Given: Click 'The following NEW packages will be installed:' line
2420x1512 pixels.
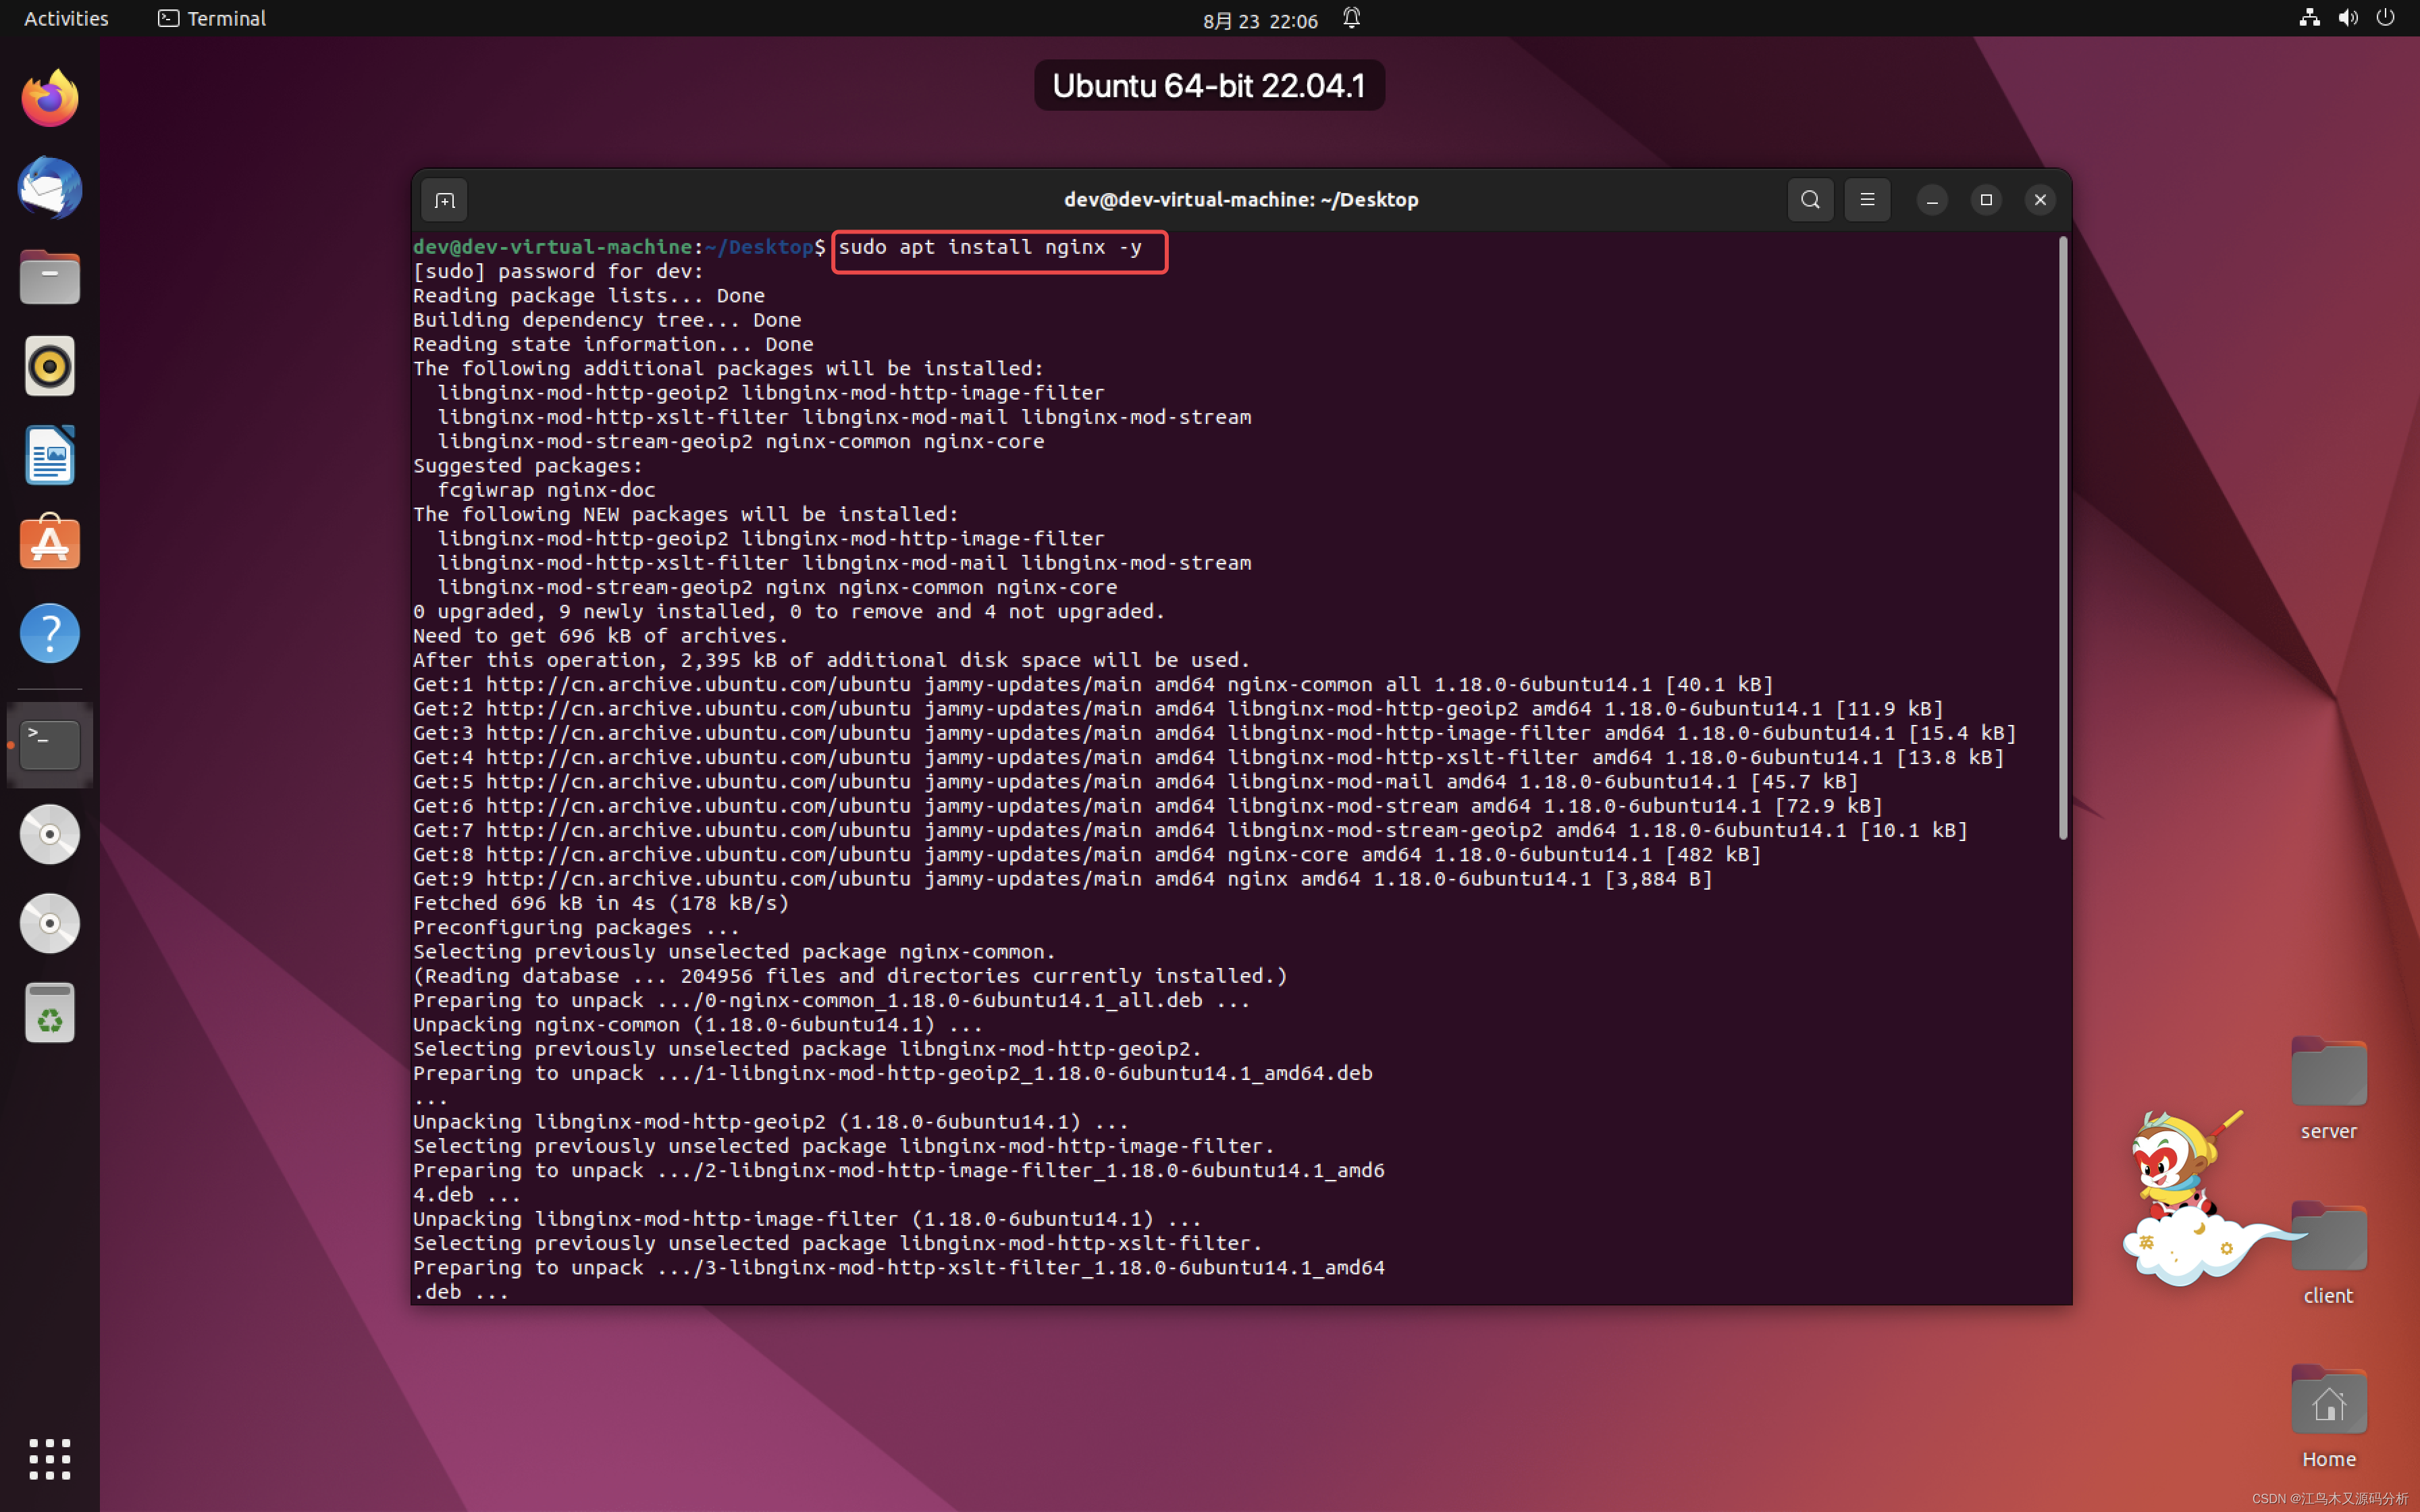Looking at the screenshot, I should [686, 514].
